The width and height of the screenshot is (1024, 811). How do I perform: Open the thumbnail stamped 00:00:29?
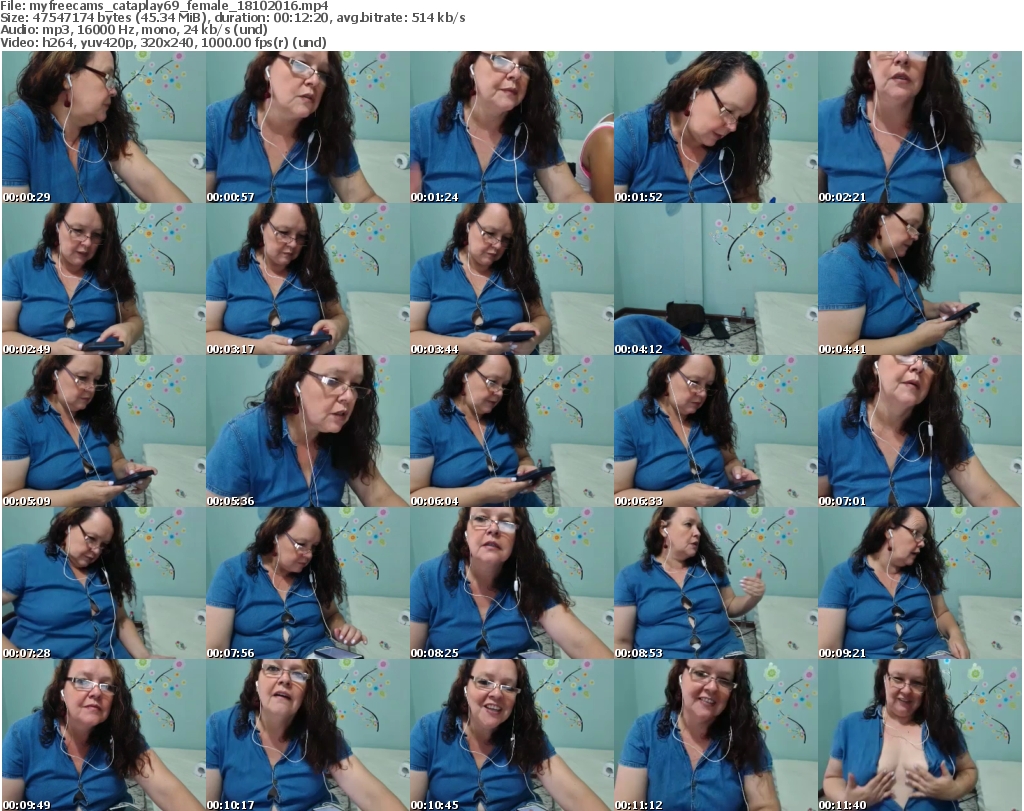104,127
